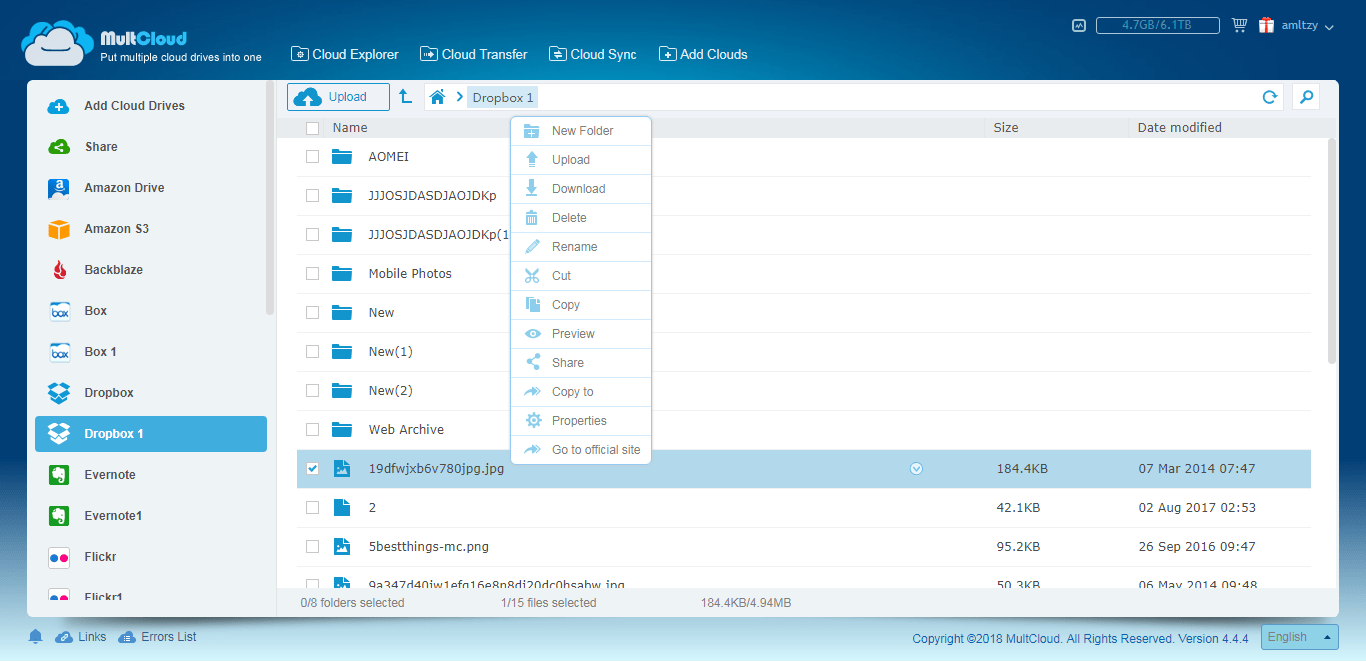This screenshot has width=1366, height=662.
Task: Open Cloud Explorer from the top navigation
Action: 344,54
